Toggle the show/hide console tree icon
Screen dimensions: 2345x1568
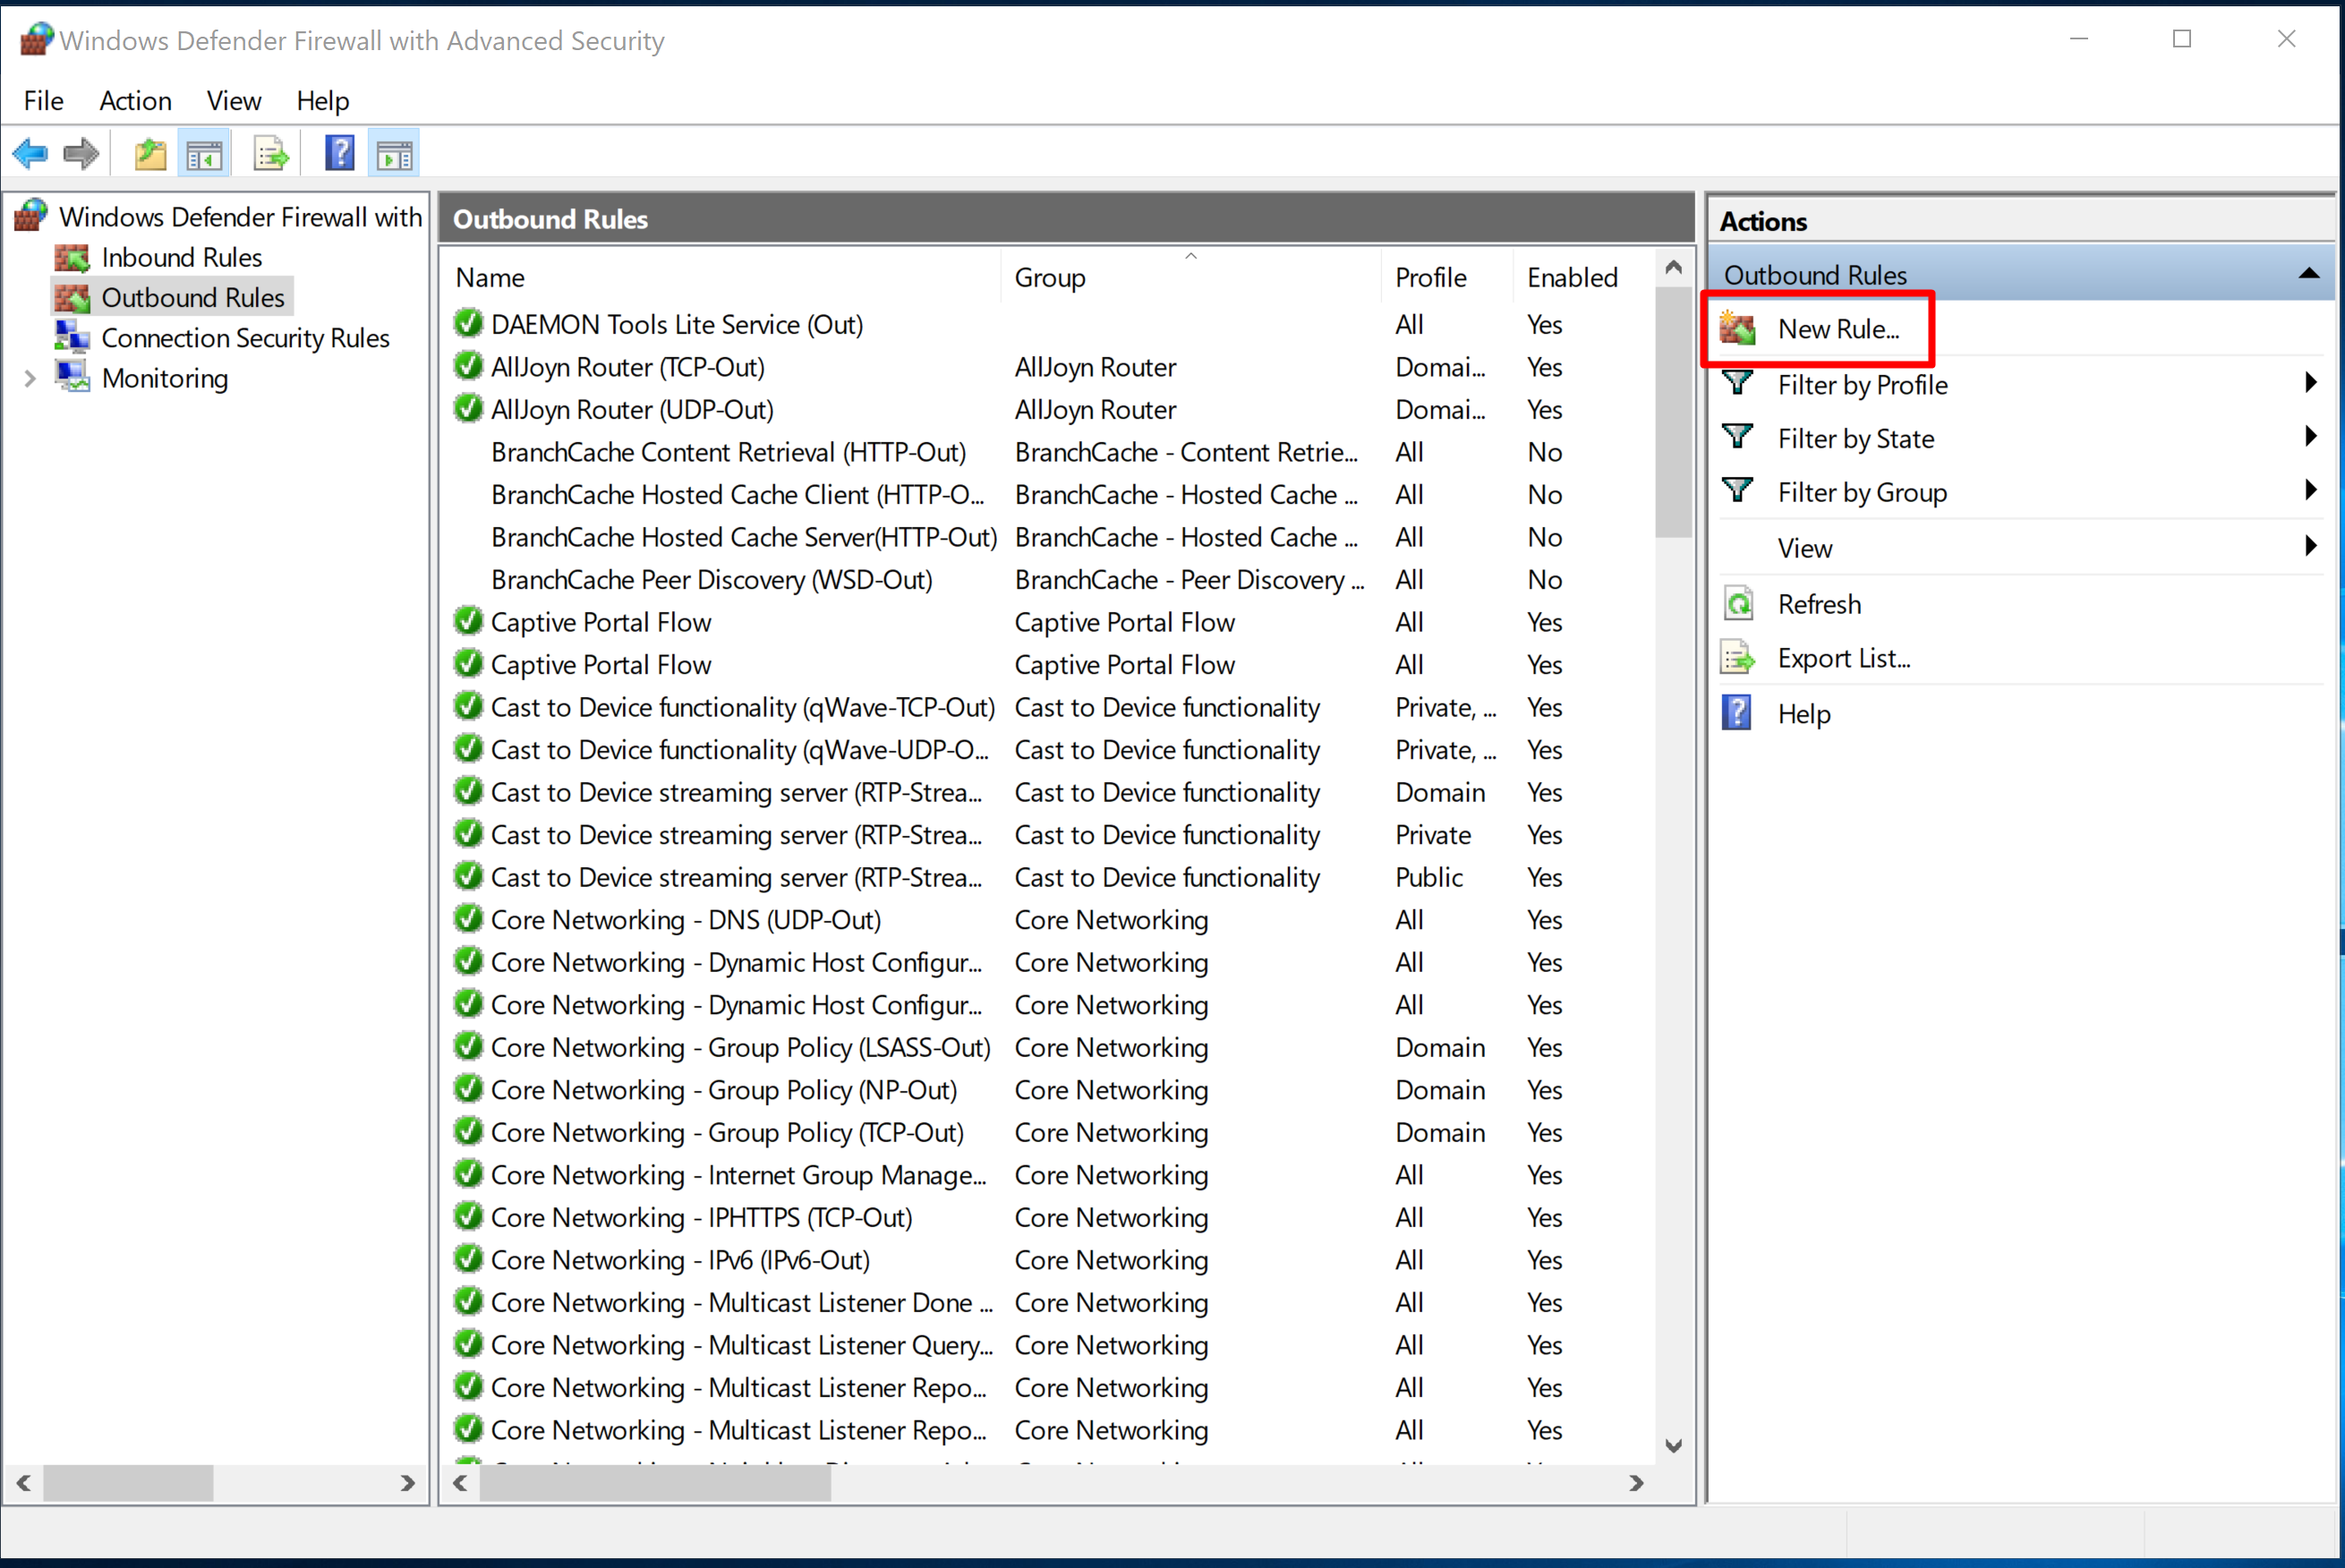tap(205, 154)
